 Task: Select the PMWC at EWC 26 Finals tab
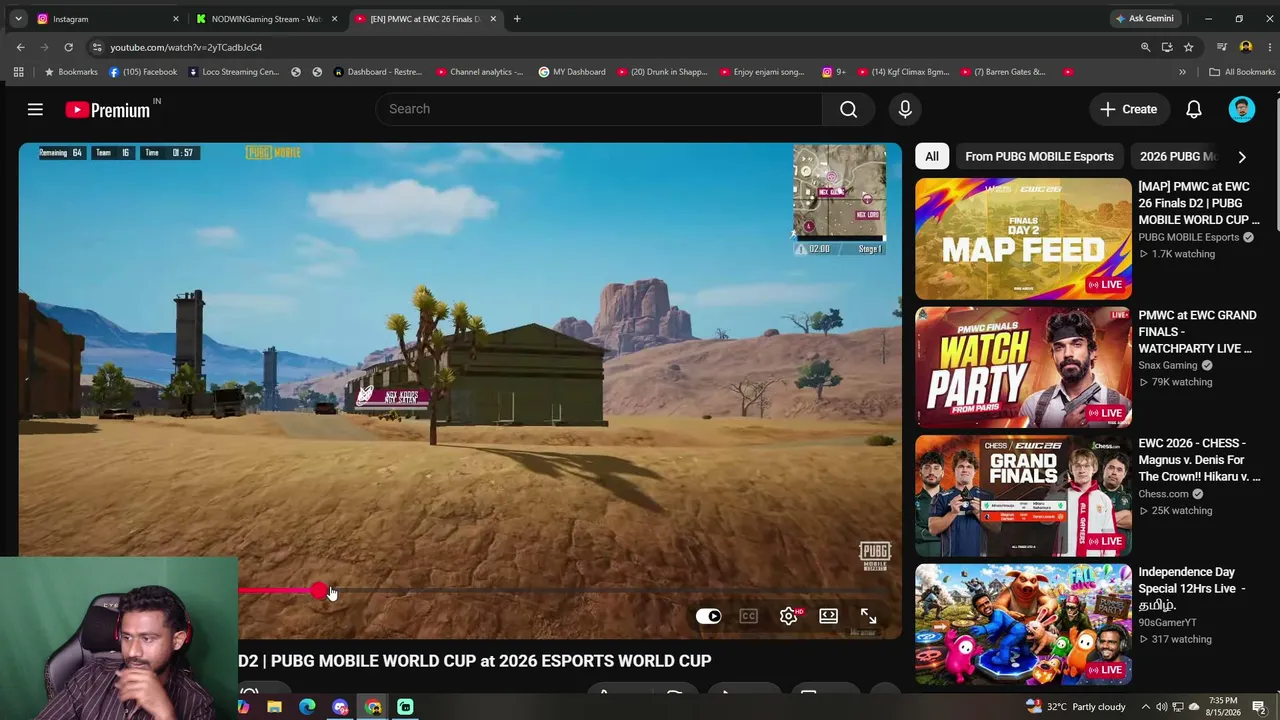[x=426, y=19]
